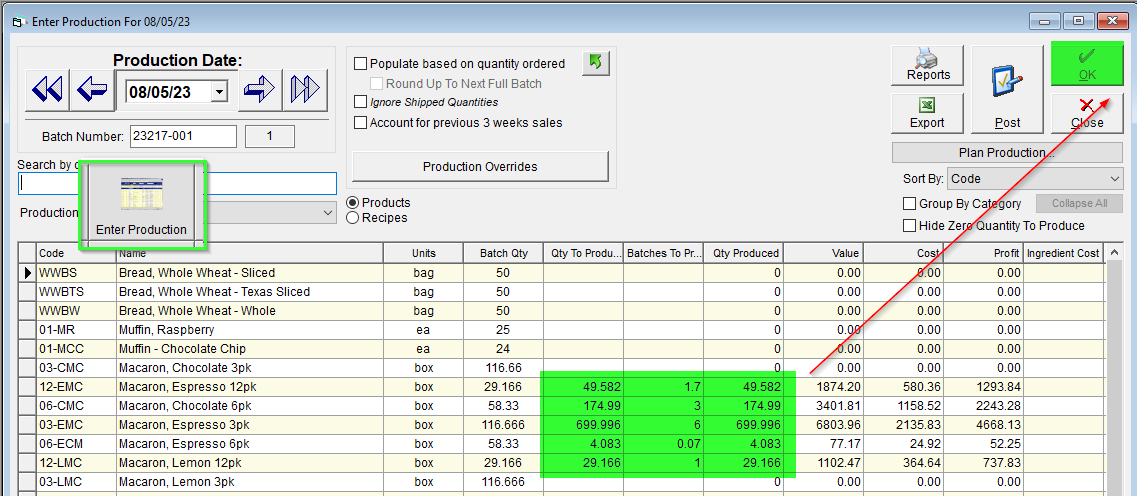Click the Profit column header
Screen dimensions: 1137x496
pos(983,253)
